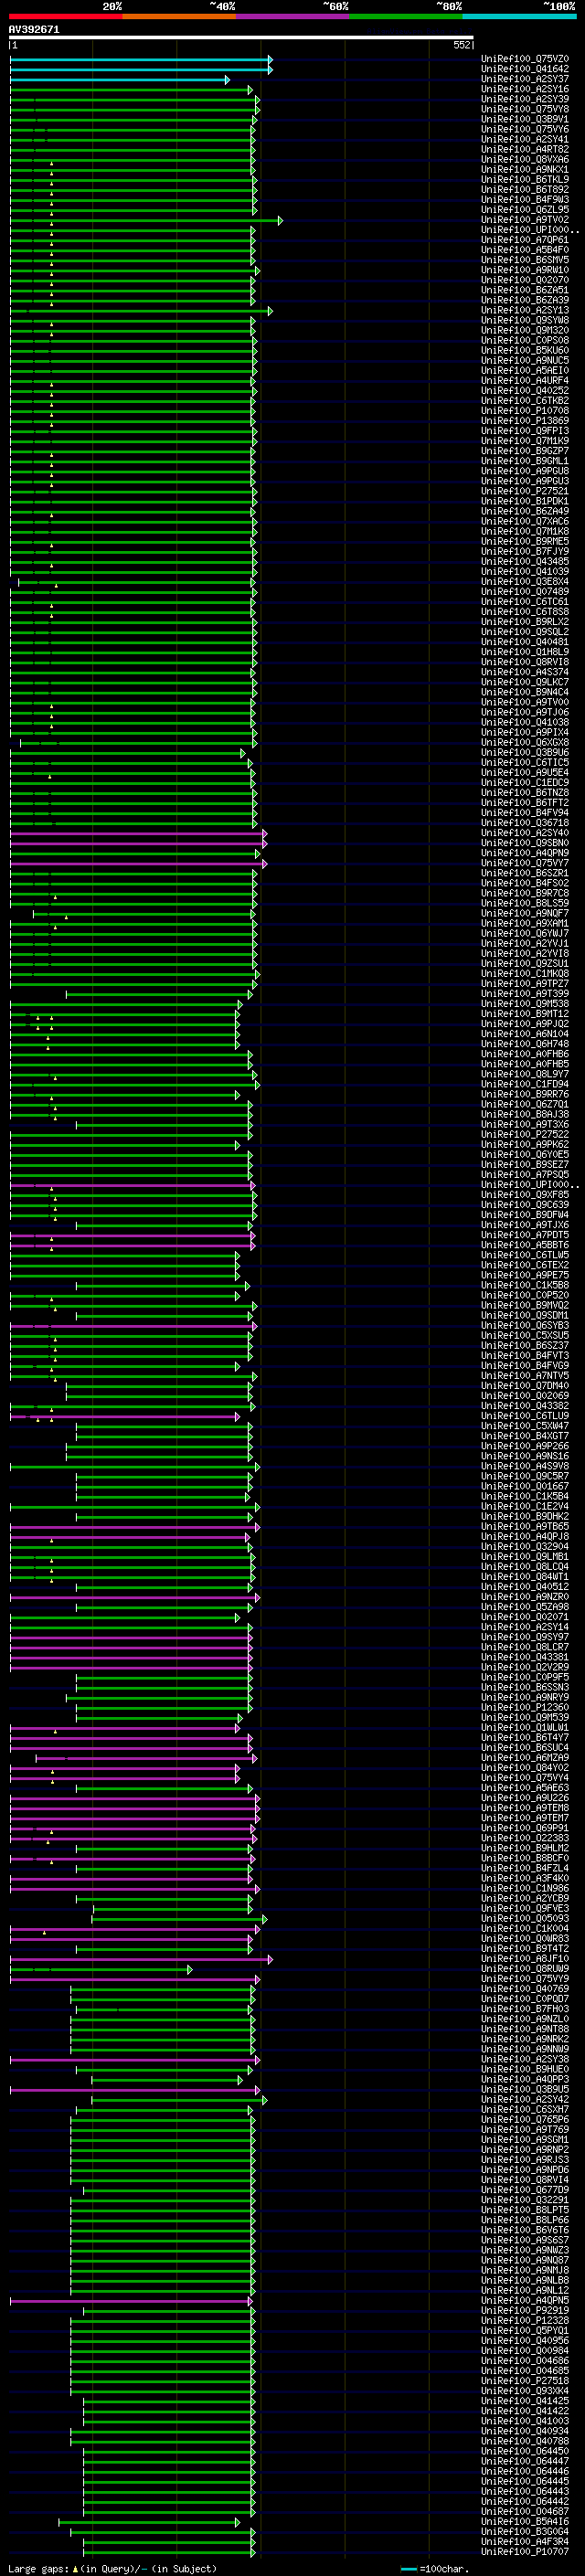This screenshot has width=585, height=2576.
Task: Click the white query sequence bar
Action: (241, 38)
